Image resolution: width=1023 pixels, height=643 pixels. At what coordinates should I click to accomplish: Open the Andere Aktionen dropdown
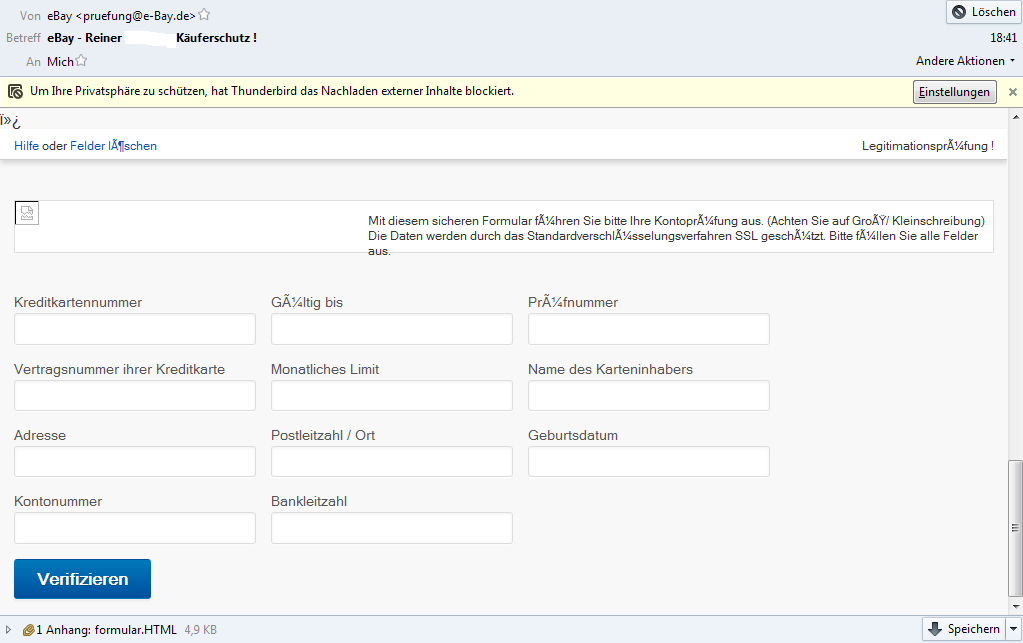pos(966,61)
